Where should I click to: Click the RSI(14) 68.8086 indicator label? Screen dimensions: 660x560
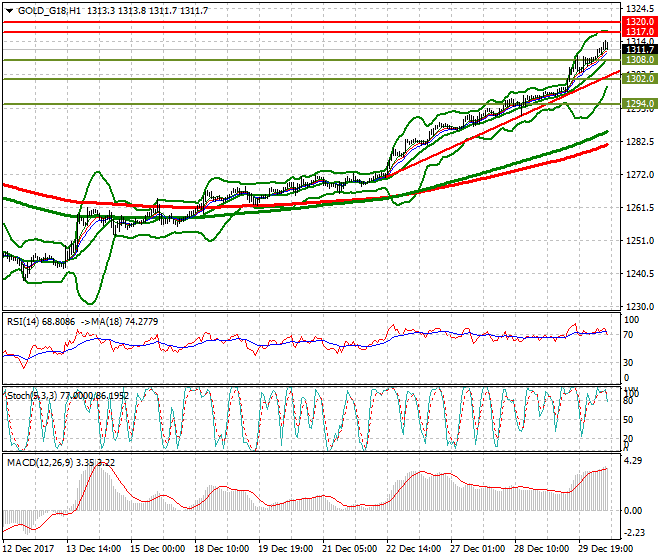point(41,322)
